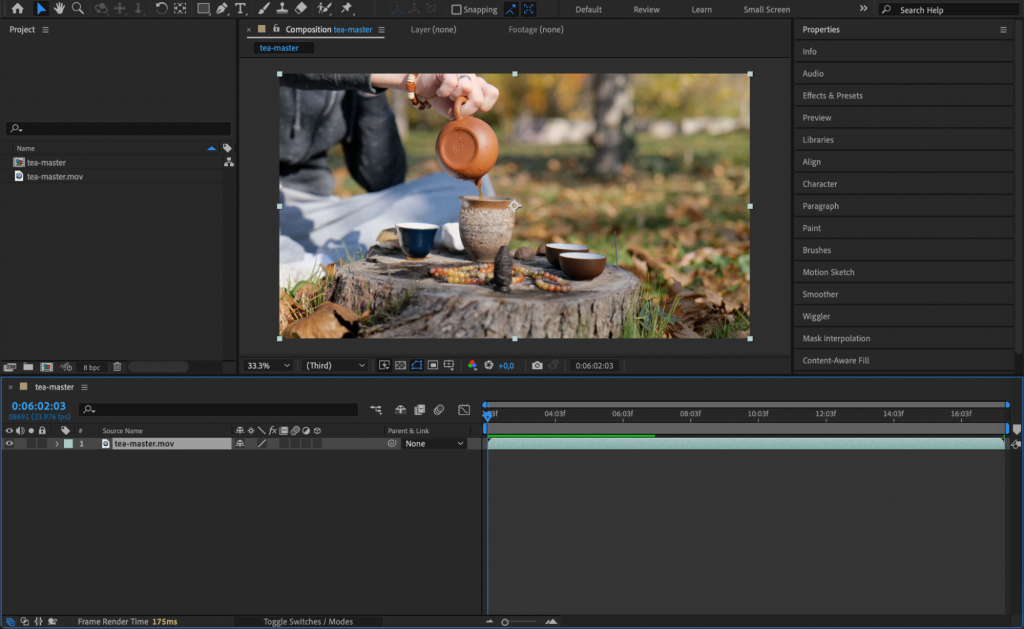Select the Eraser tool
Viewport: 1024px width, 629px height.
point(300,9)
